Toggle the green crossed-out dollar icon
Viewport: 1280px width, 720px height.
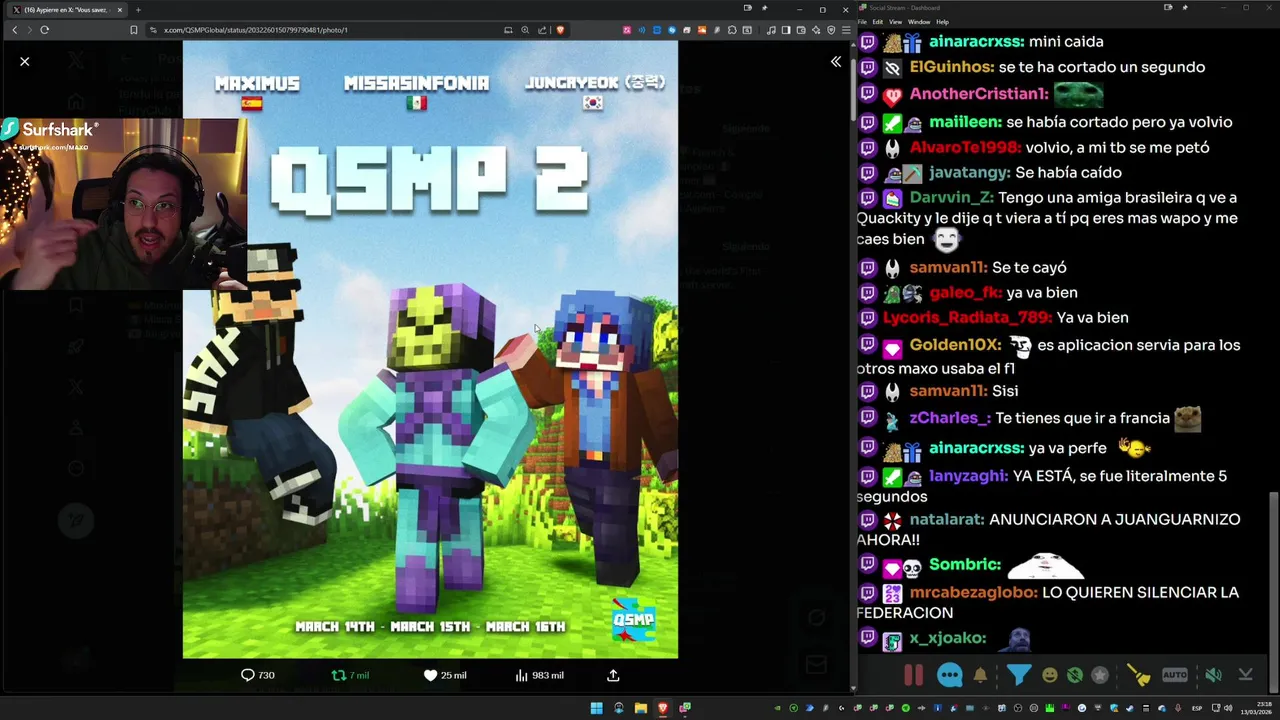(x=1074, y=675)
